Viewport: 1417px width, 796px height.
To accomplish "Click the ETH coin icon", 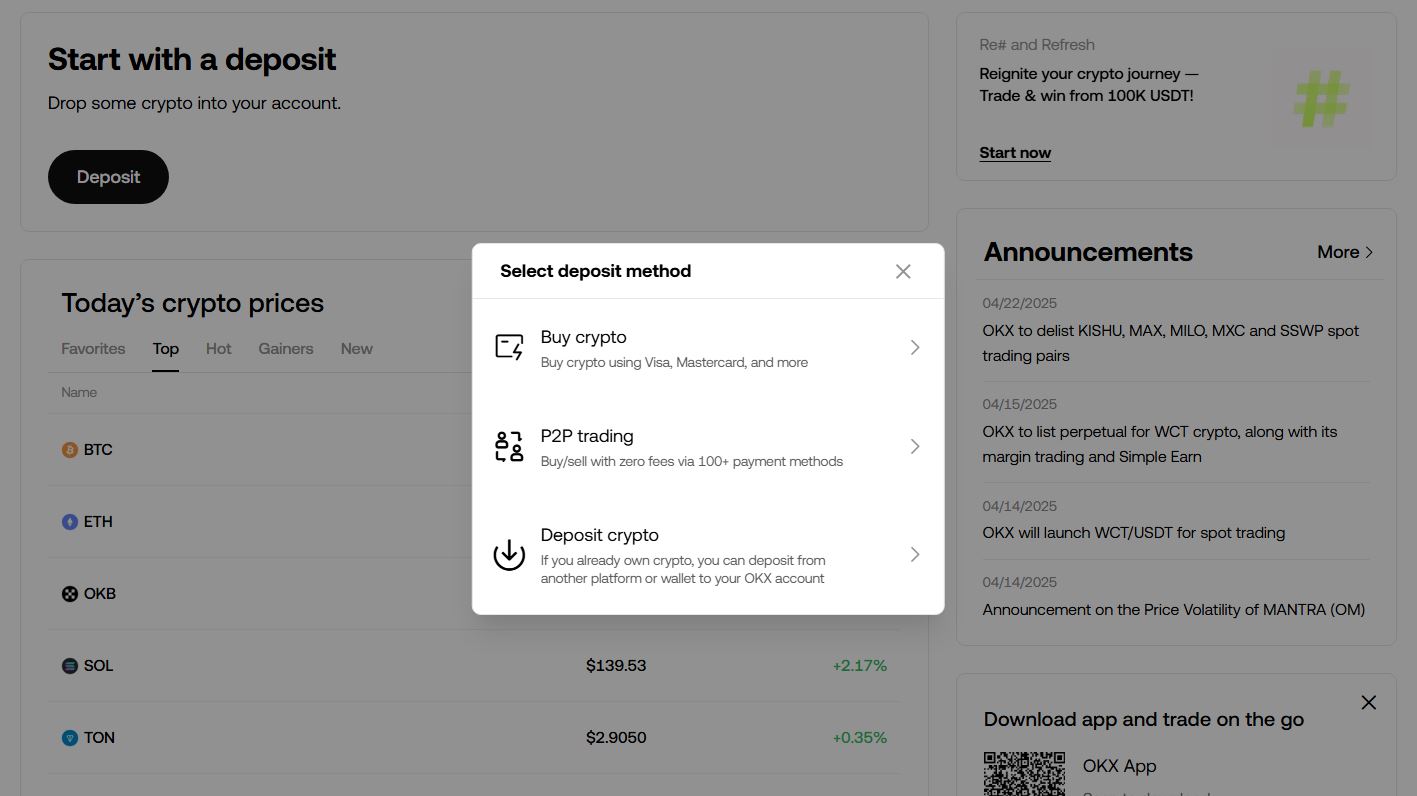I will click(70, 522).
